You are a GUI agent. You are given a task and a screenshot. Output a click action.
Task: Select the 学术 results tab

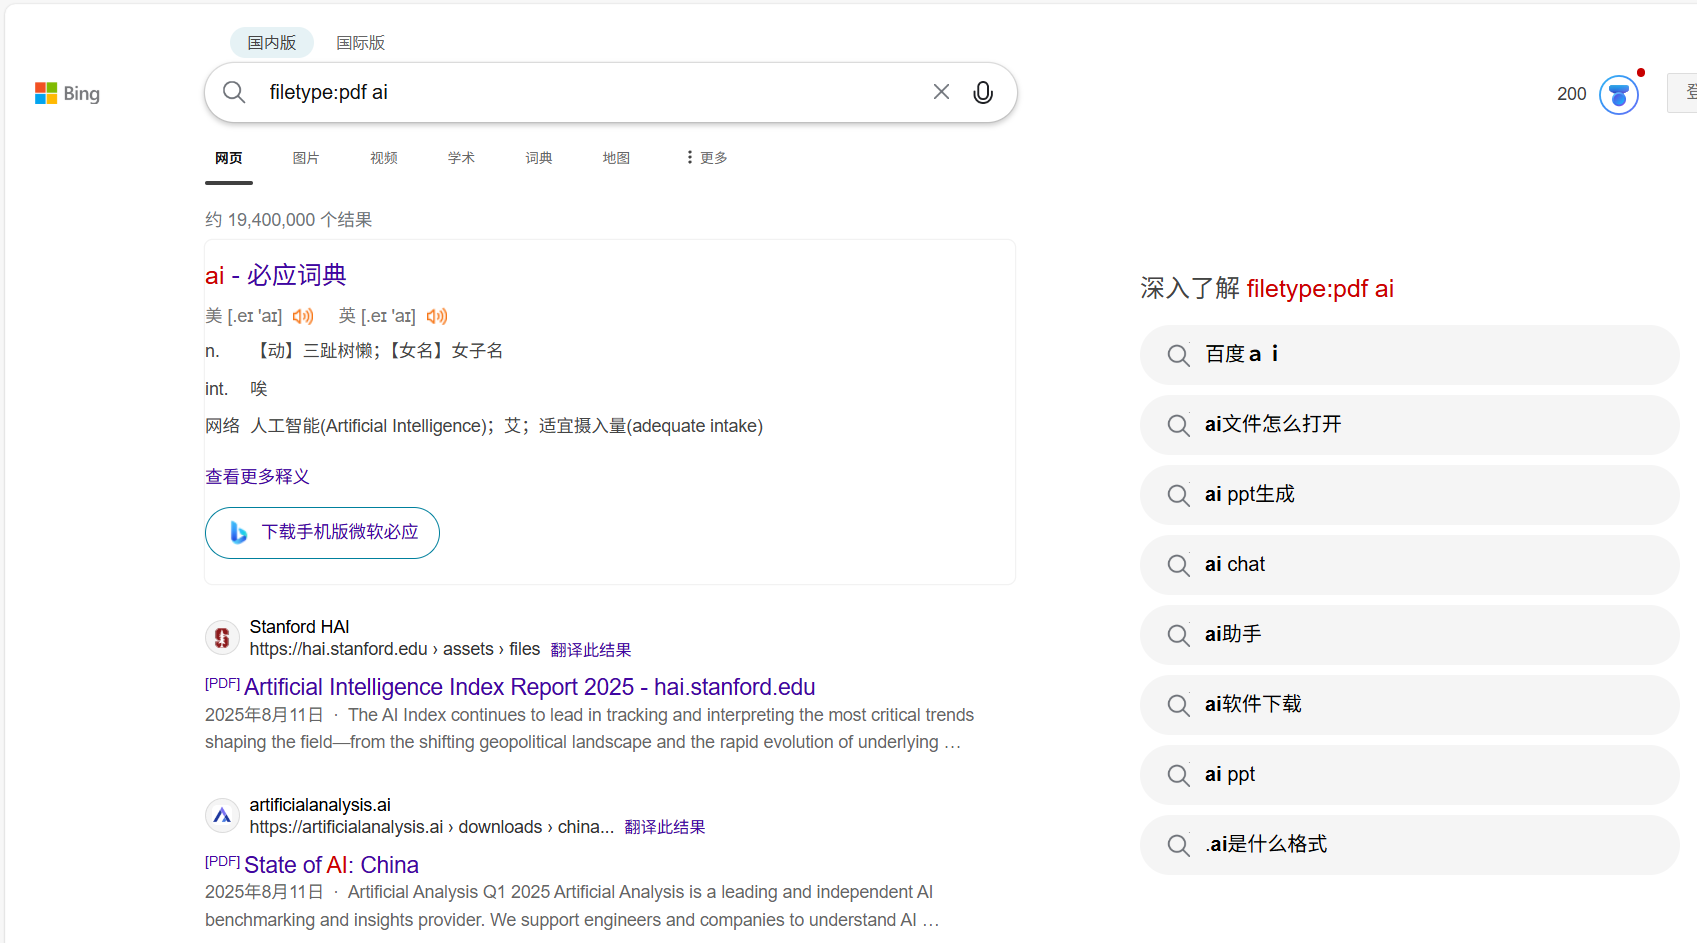pyautogui.click(x=461, y=158)
